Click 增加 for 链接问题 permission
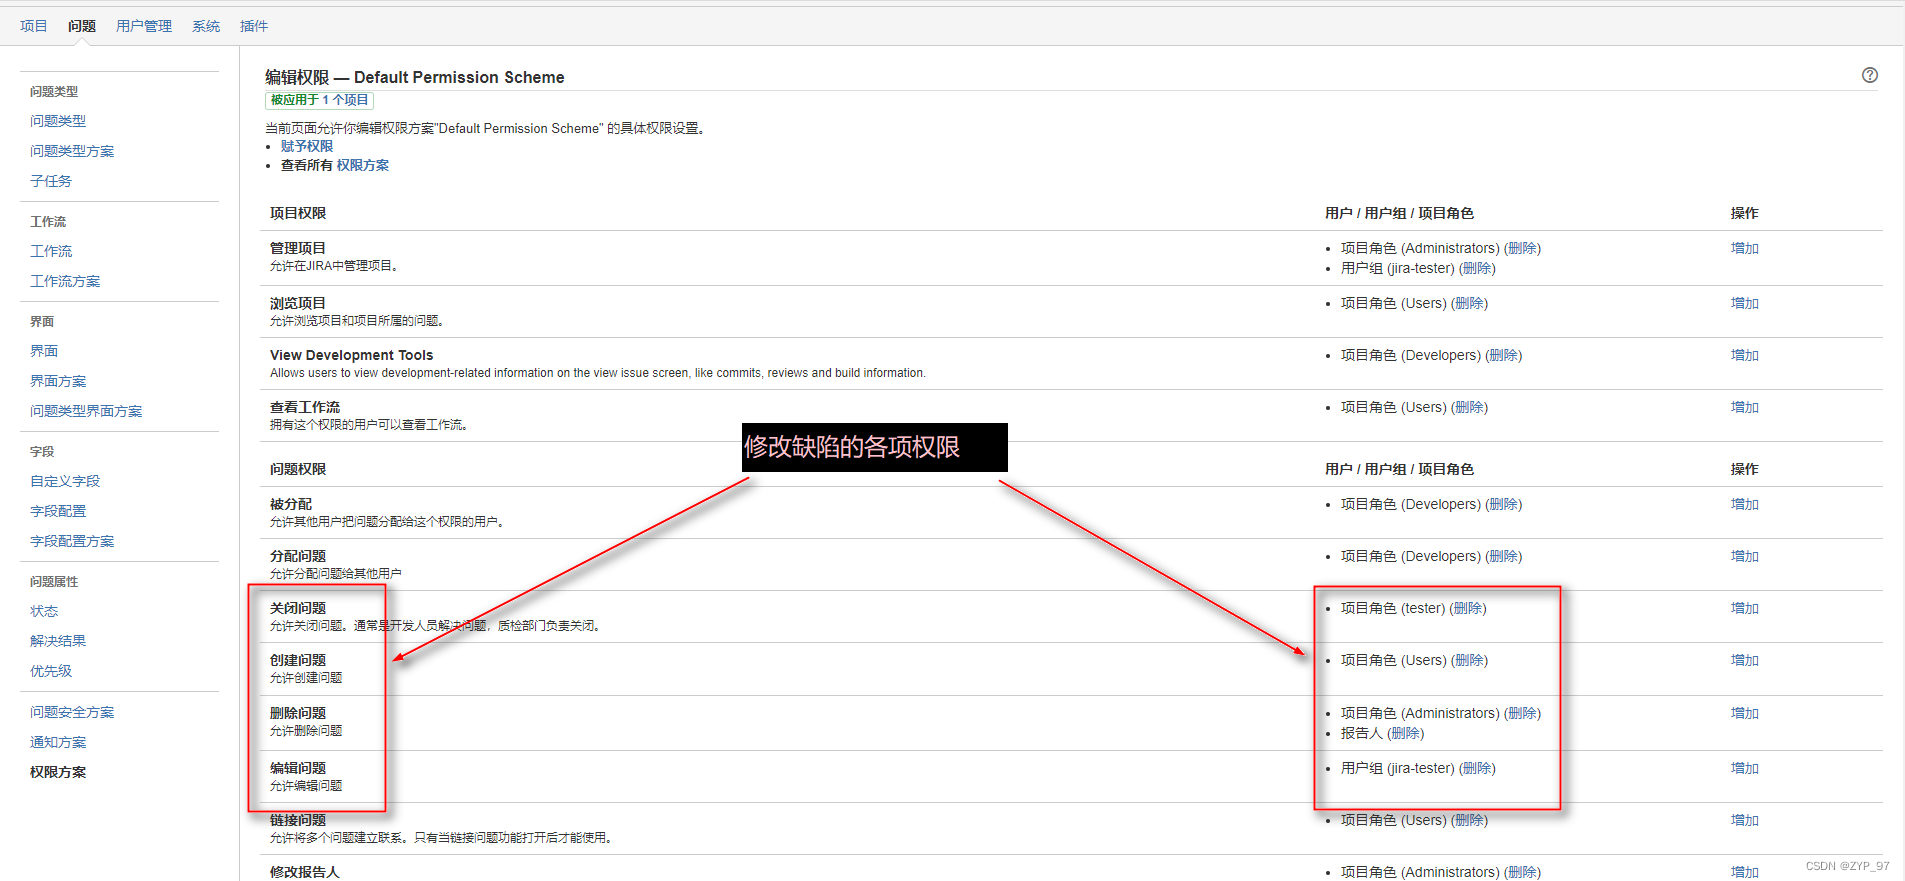Image resolution: width=1905 pixels, height=881 pixels. point(1744,820)
